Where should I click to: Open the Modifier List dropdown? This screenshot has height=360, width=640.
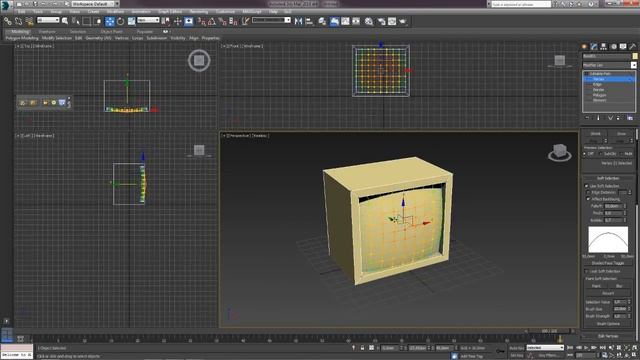coord(609,65)
